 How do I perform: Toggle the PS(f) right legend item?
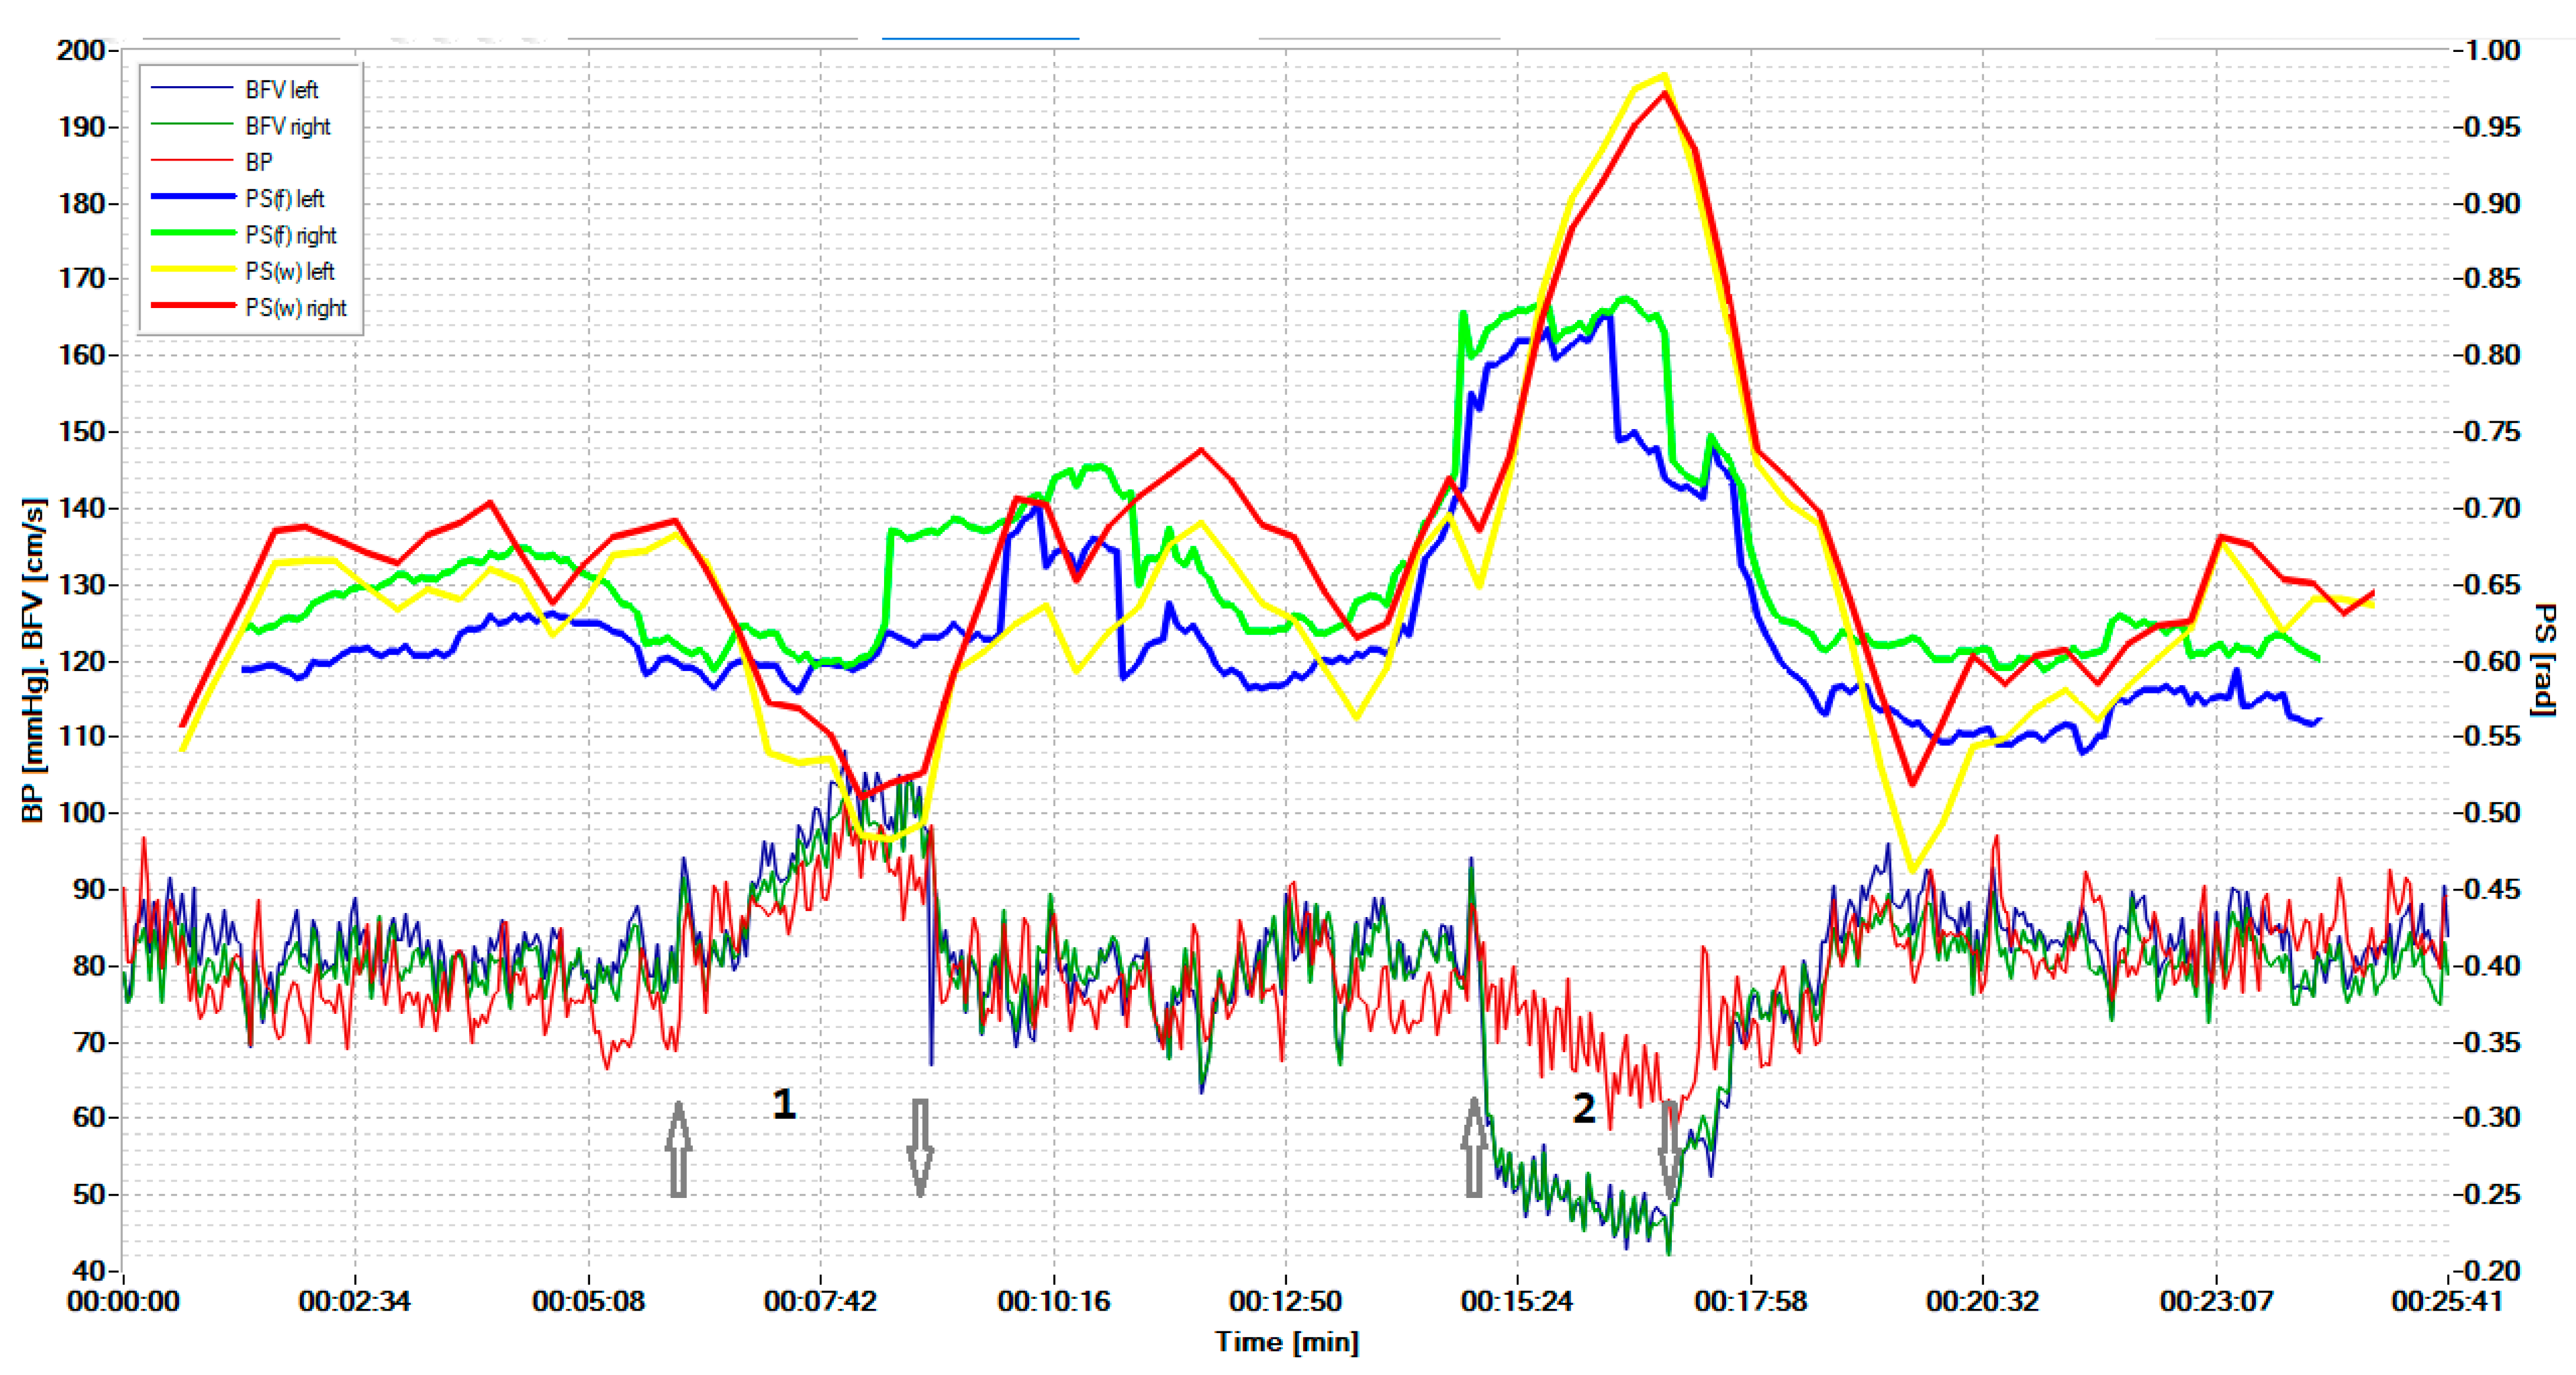click(x=290, y=235)
